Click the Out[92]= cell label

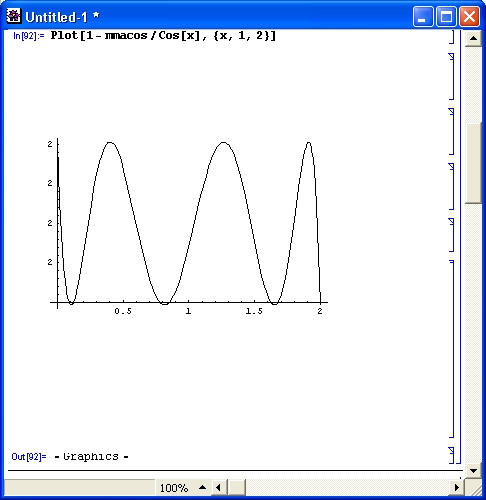pos(29,456)
